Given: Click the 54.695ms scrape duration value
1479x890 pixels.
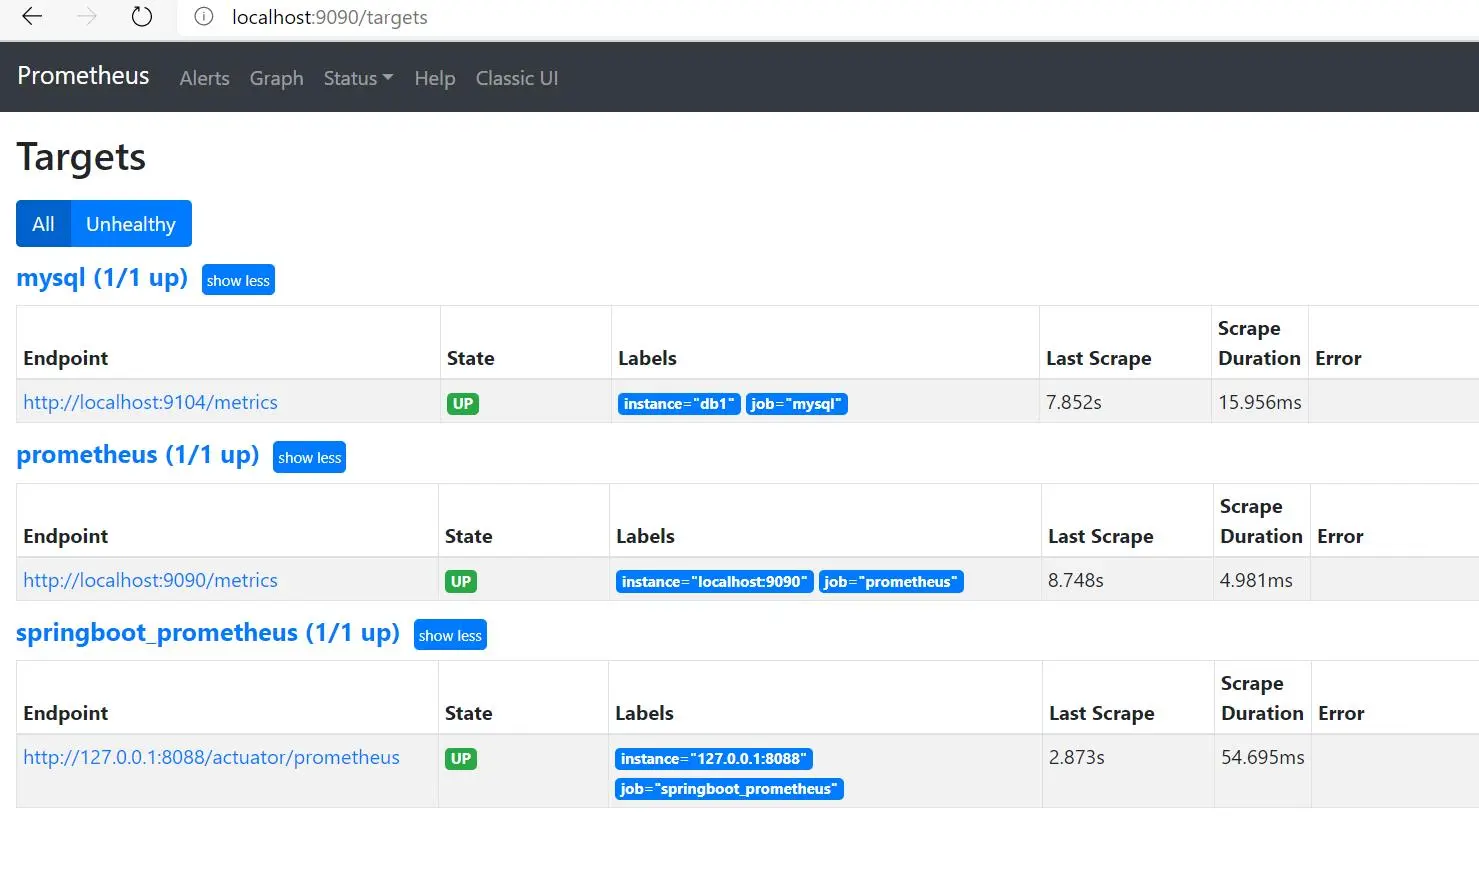Looking at the screenshot, I should coord(1263,757).
